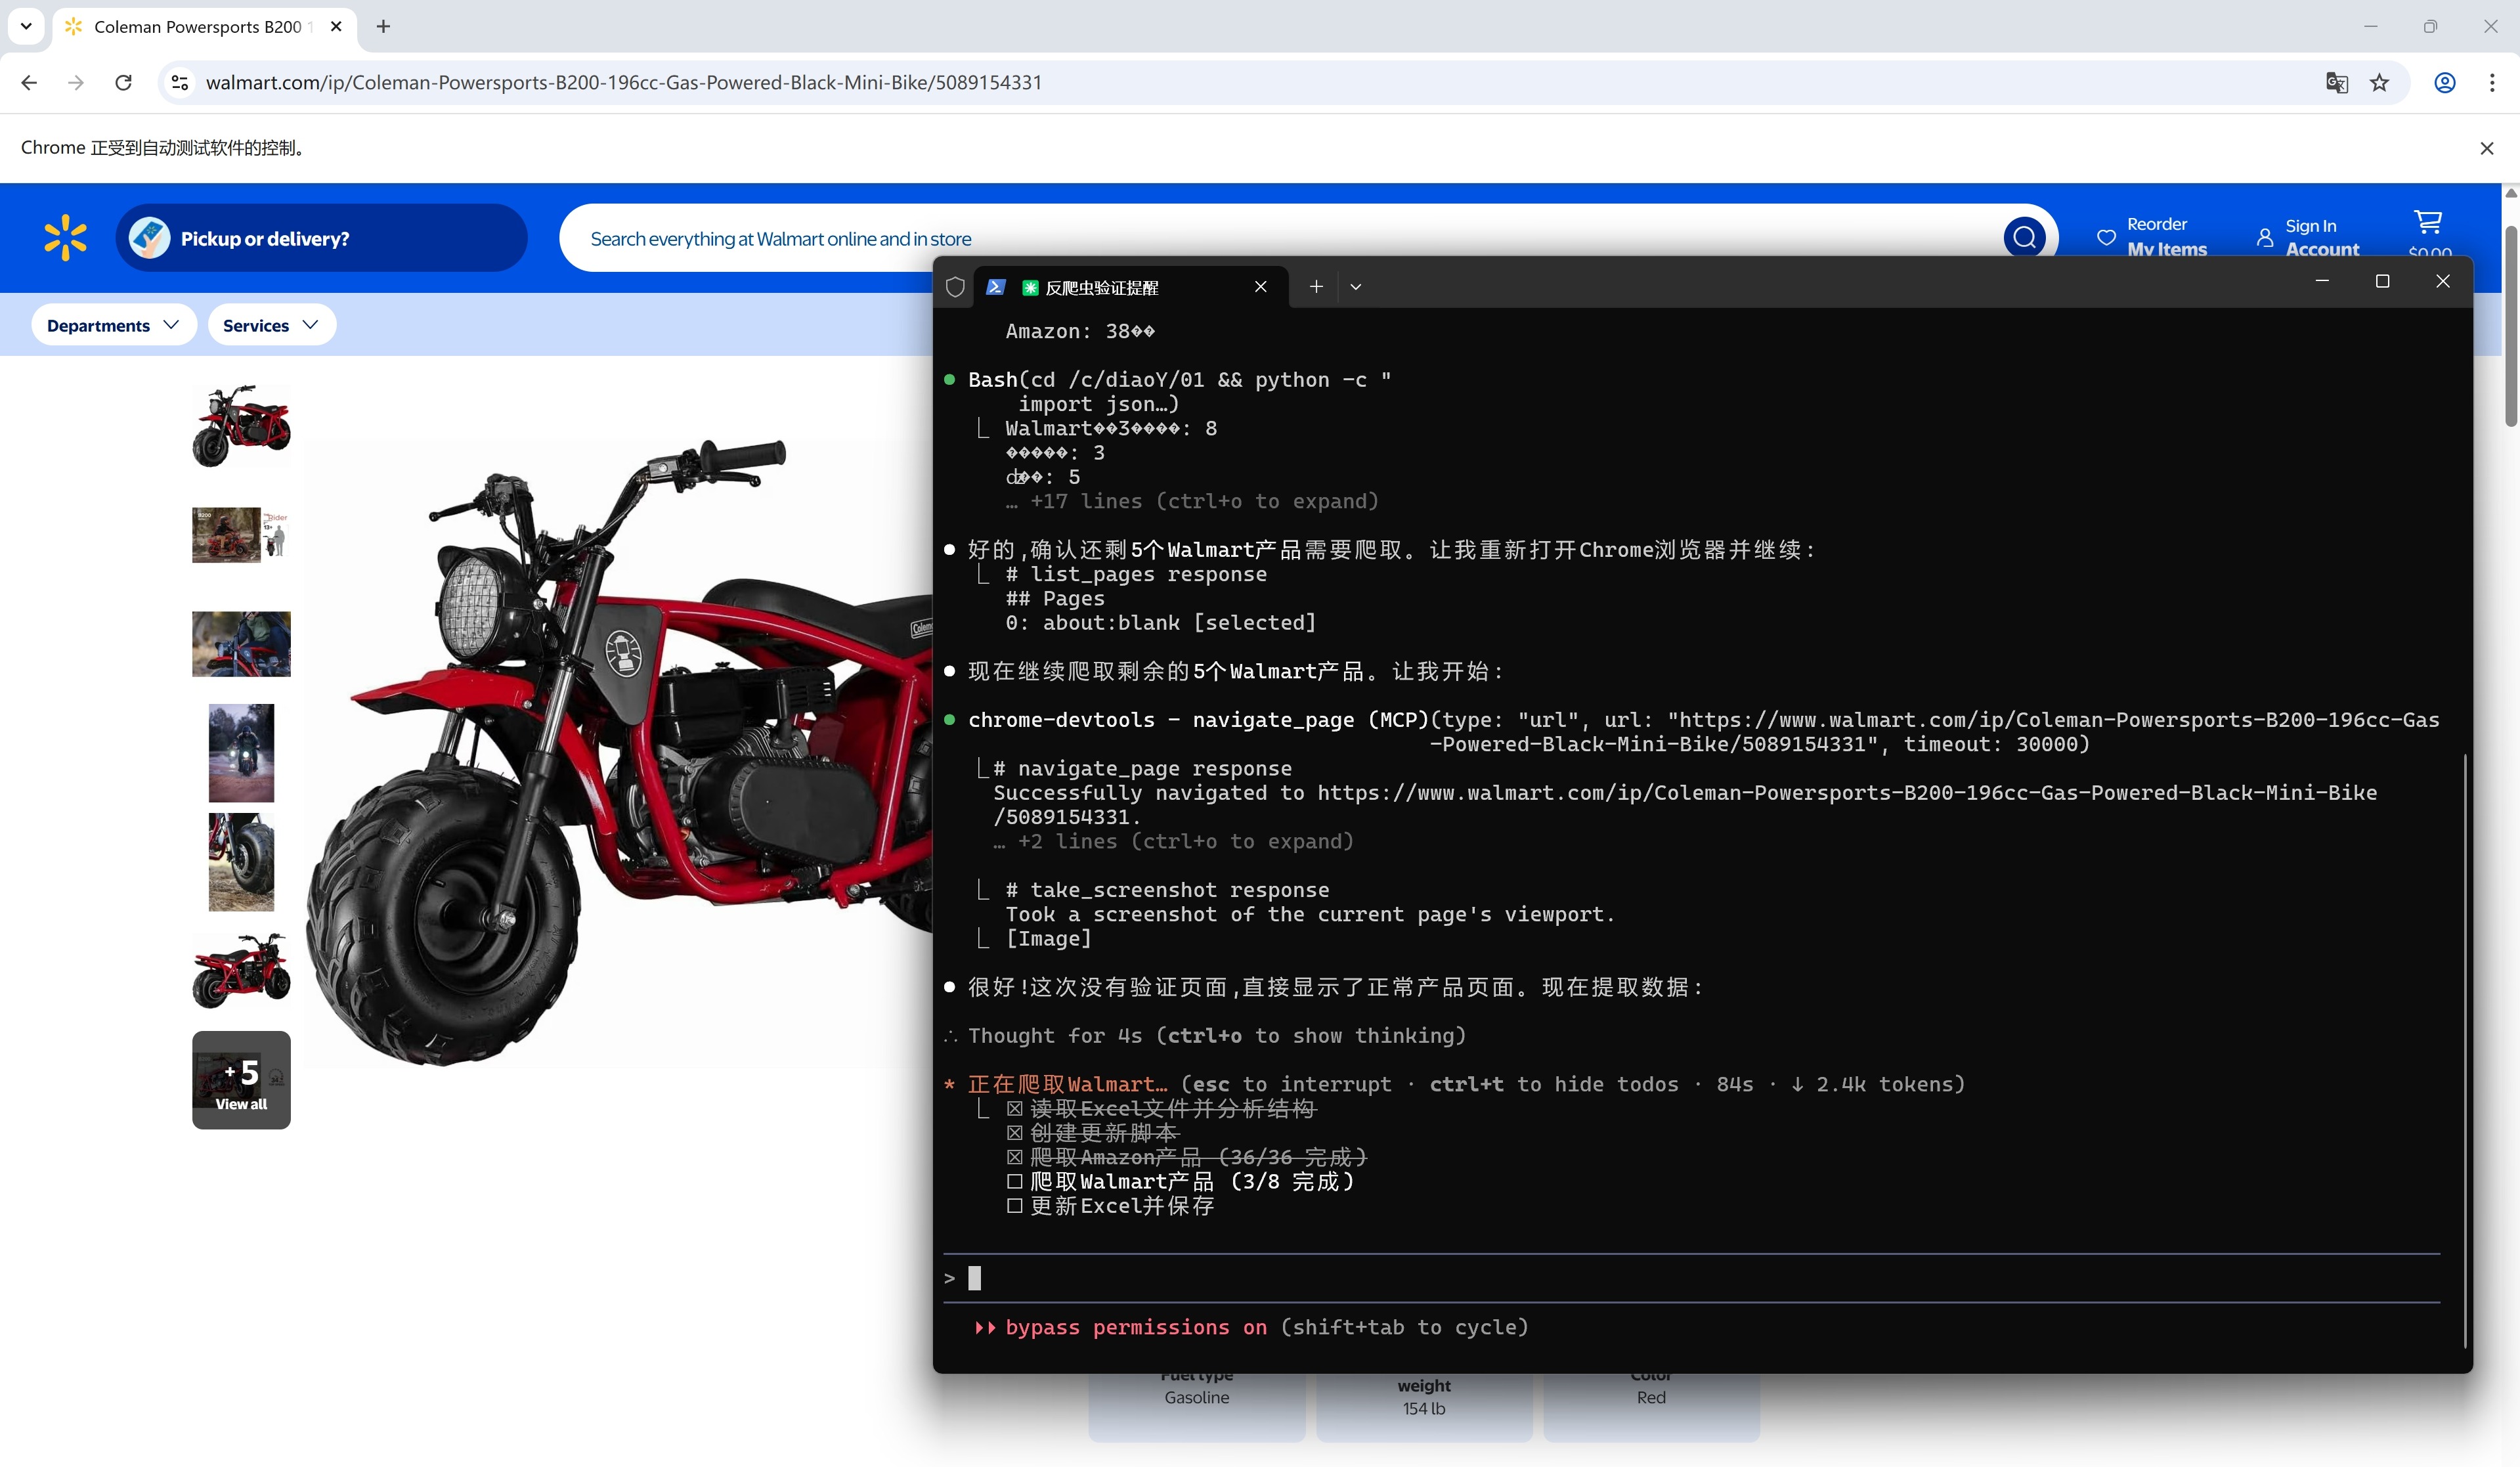Open the Walmart cart icon

2428,222
